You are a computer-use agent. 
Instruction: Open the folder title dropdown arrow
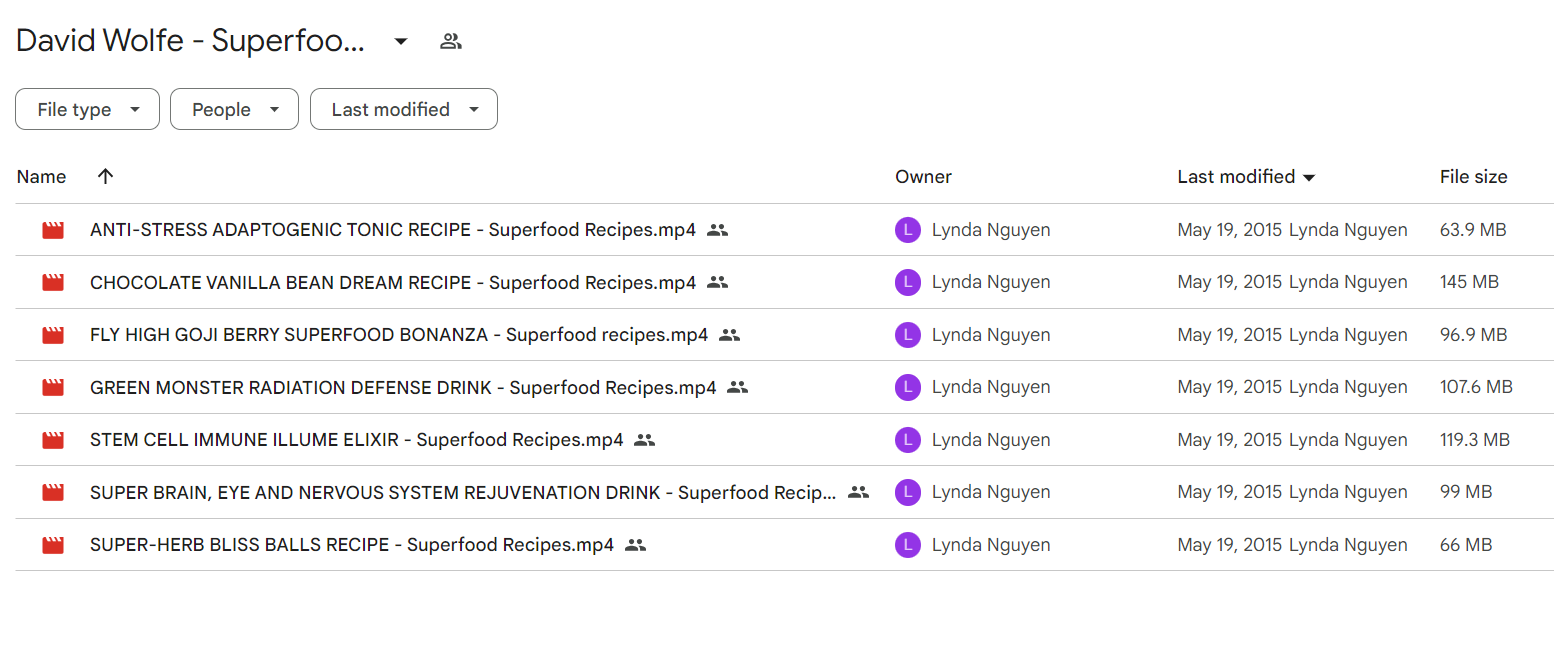tap(400, 41)
